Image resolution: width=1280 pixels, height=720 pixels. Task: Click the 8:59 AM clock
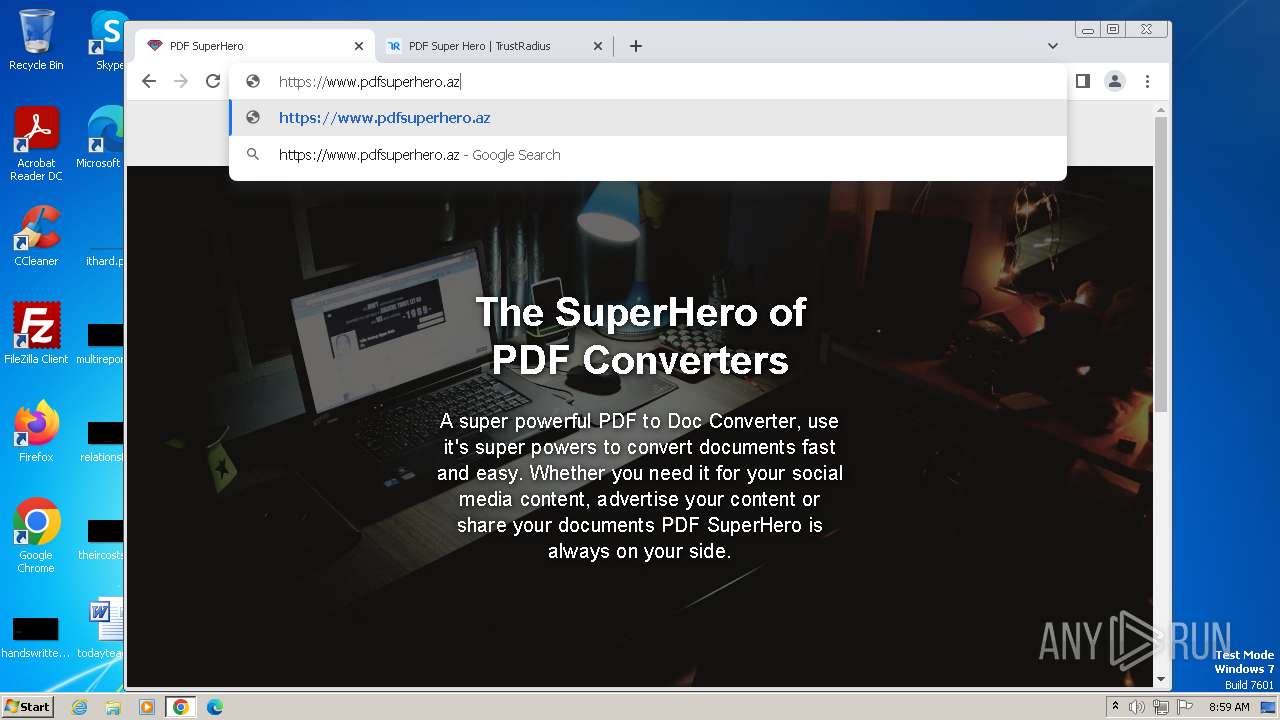pos(1229,707)
